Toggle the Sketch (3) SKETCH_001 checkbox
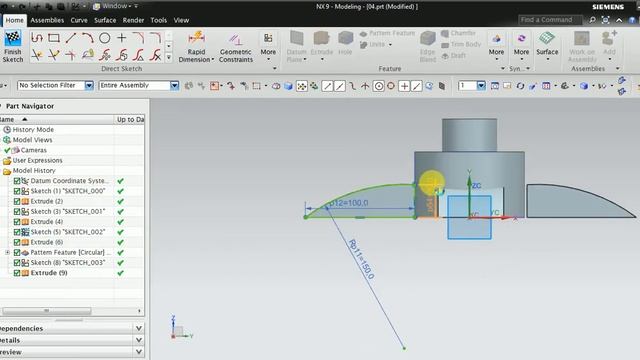The height and width of the screenshot is (360, 640). (x=17, y=211)
